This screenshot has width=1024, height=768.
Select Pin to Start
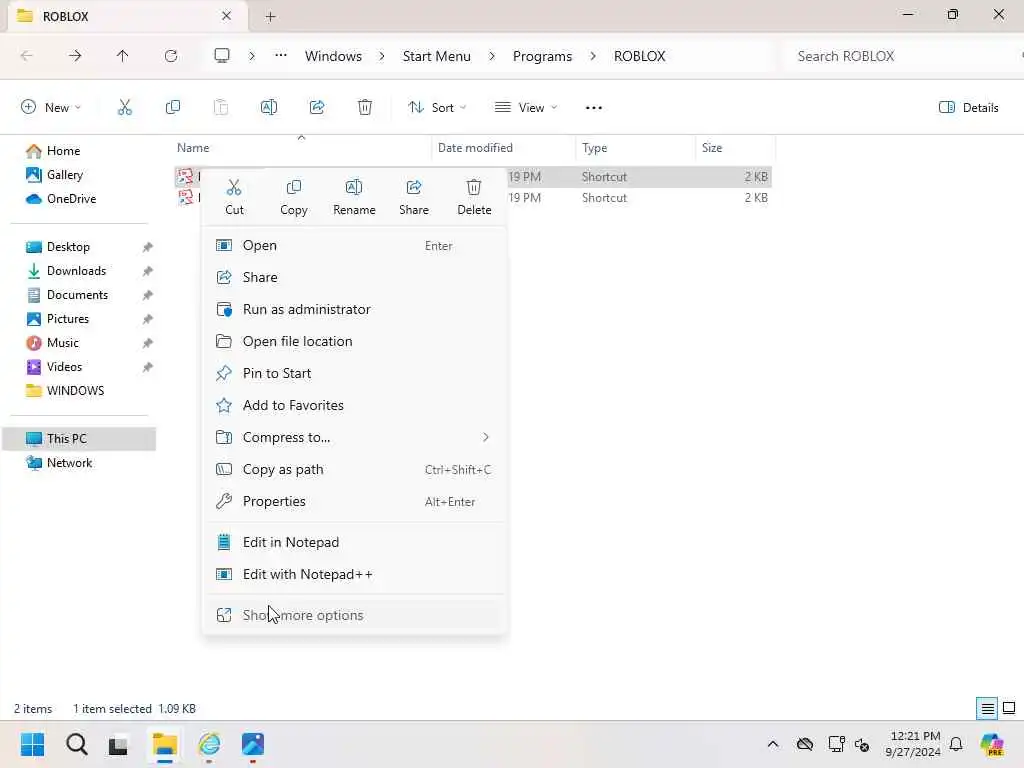pos(354,374)
